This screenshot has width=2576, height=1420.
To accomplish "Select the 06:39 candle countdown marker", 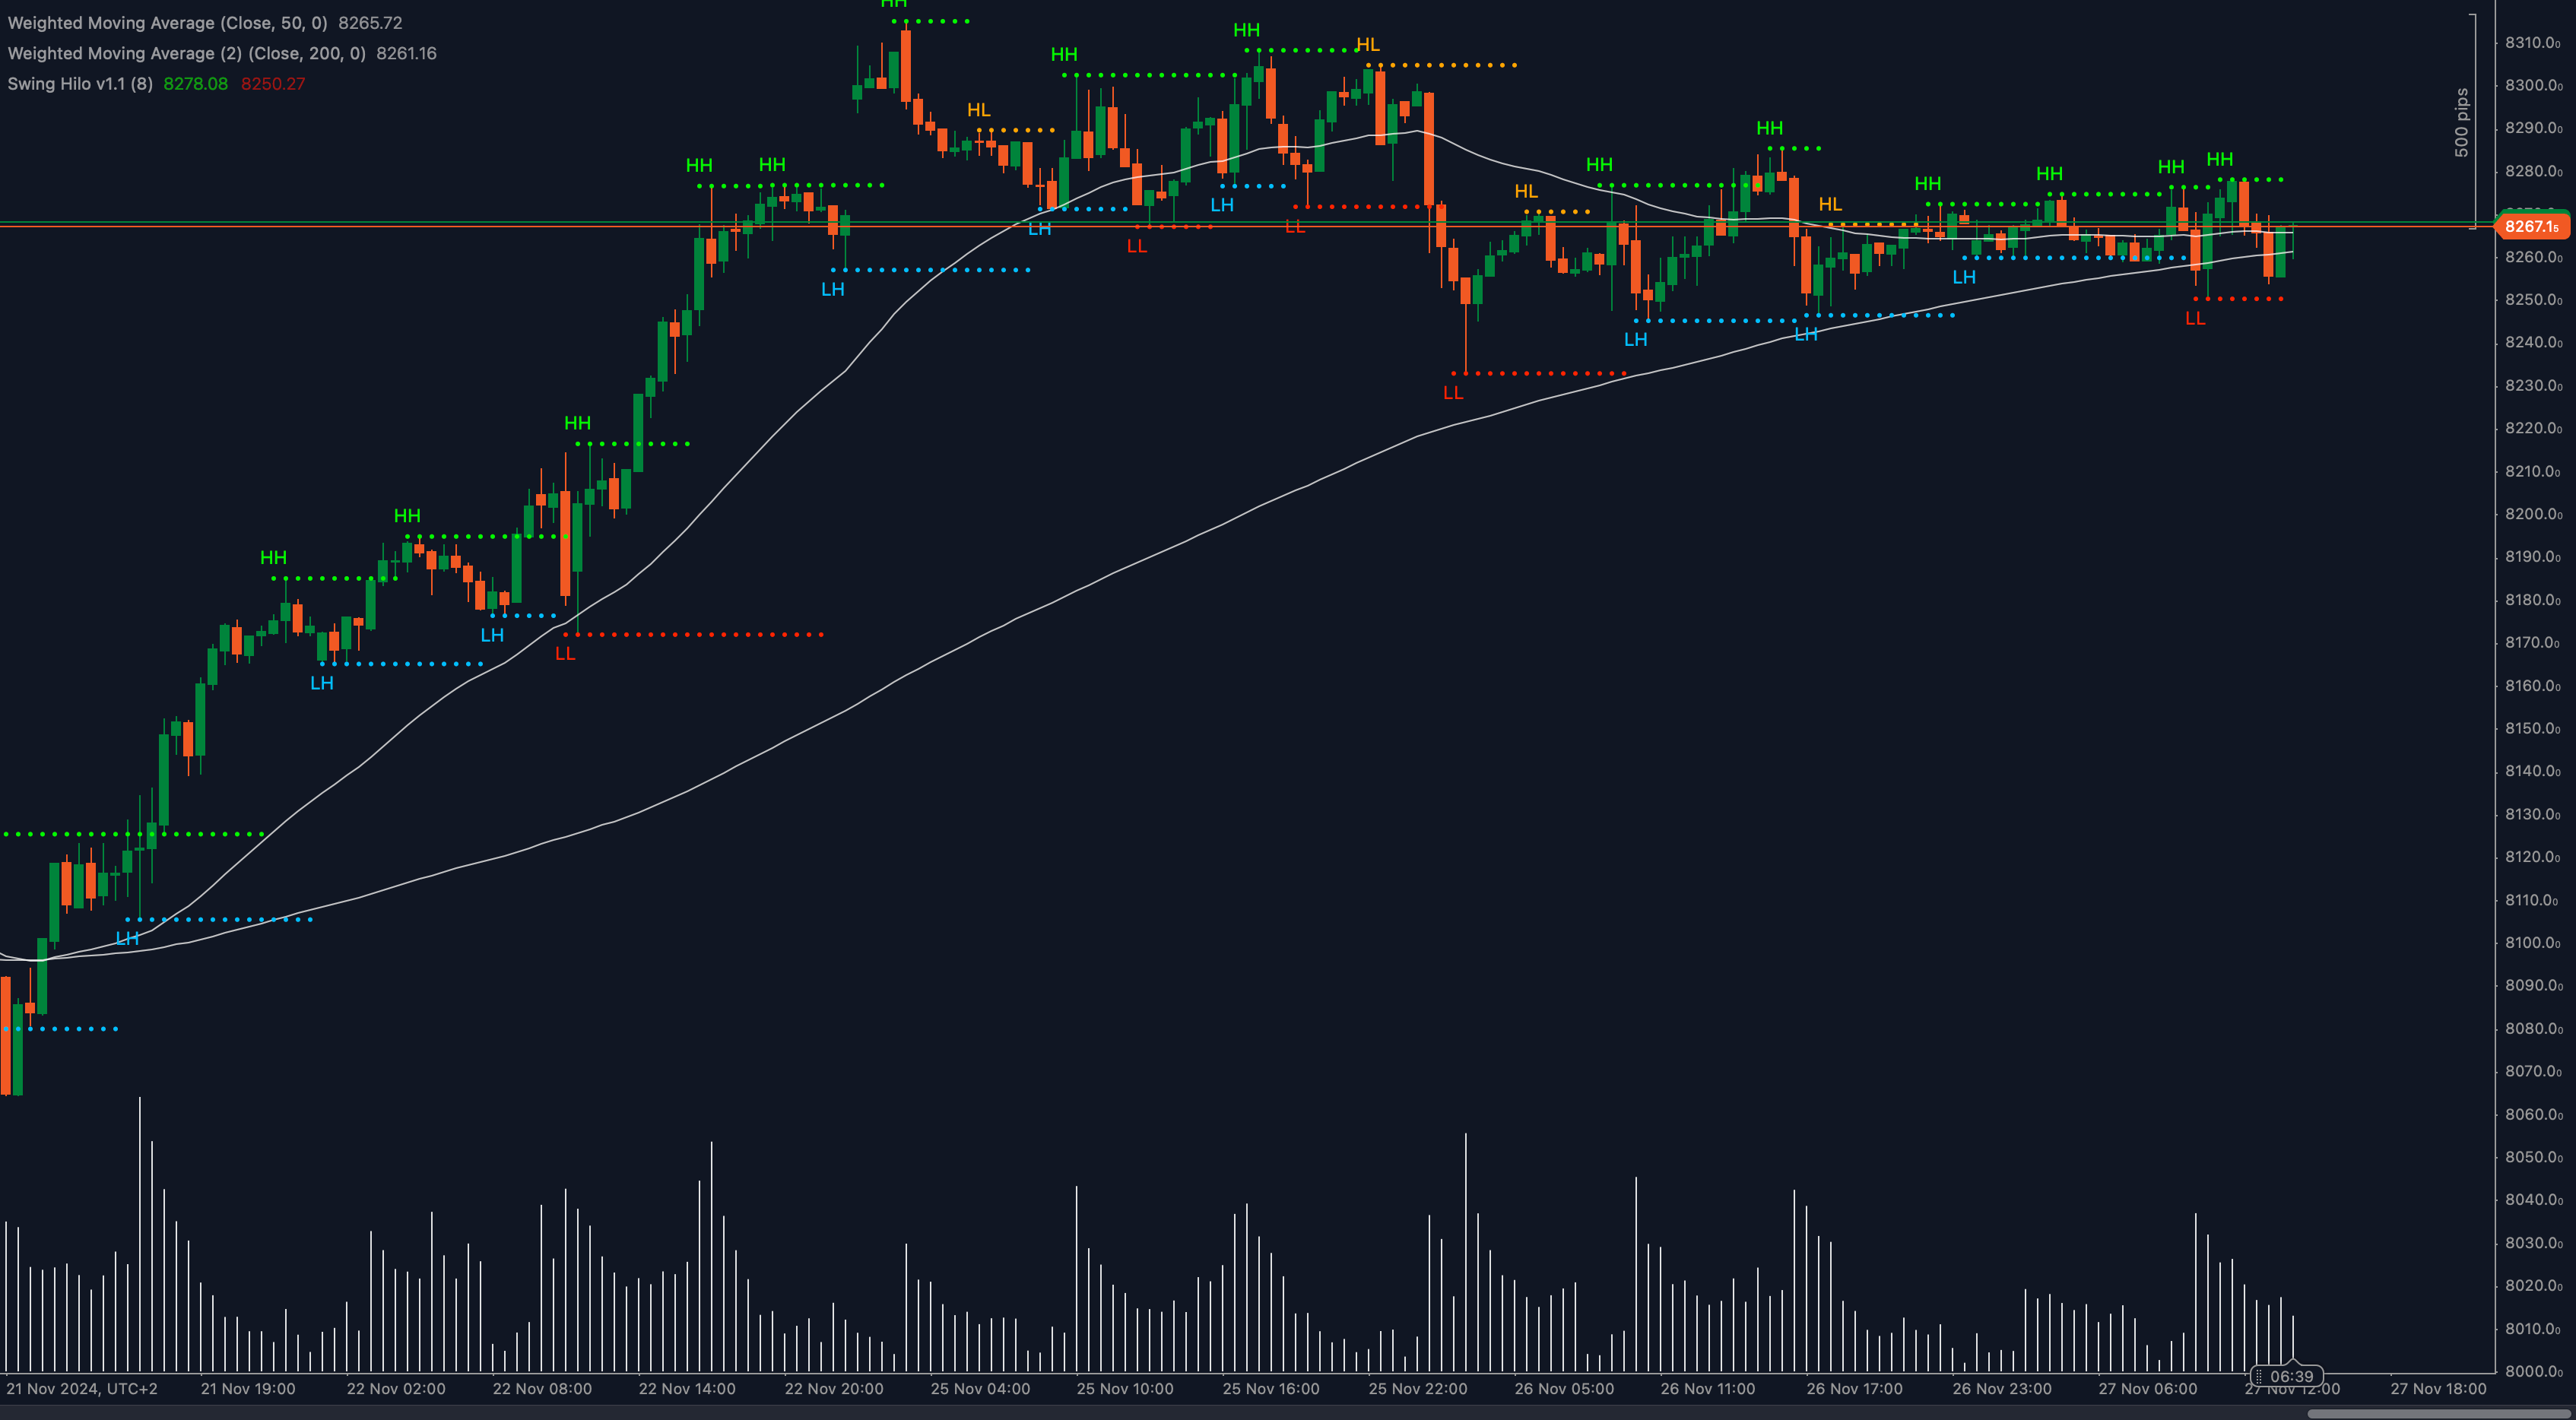I will [2286, 1376].
